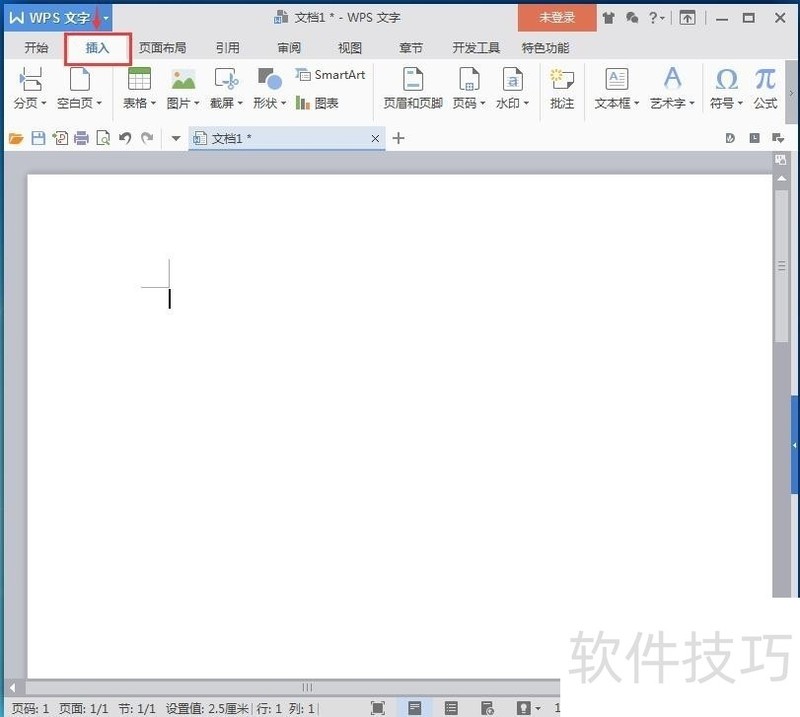Screen dimensions: 800x717
Task: Click the skin shirt icon in title bar
Action: tap(608, 18)
